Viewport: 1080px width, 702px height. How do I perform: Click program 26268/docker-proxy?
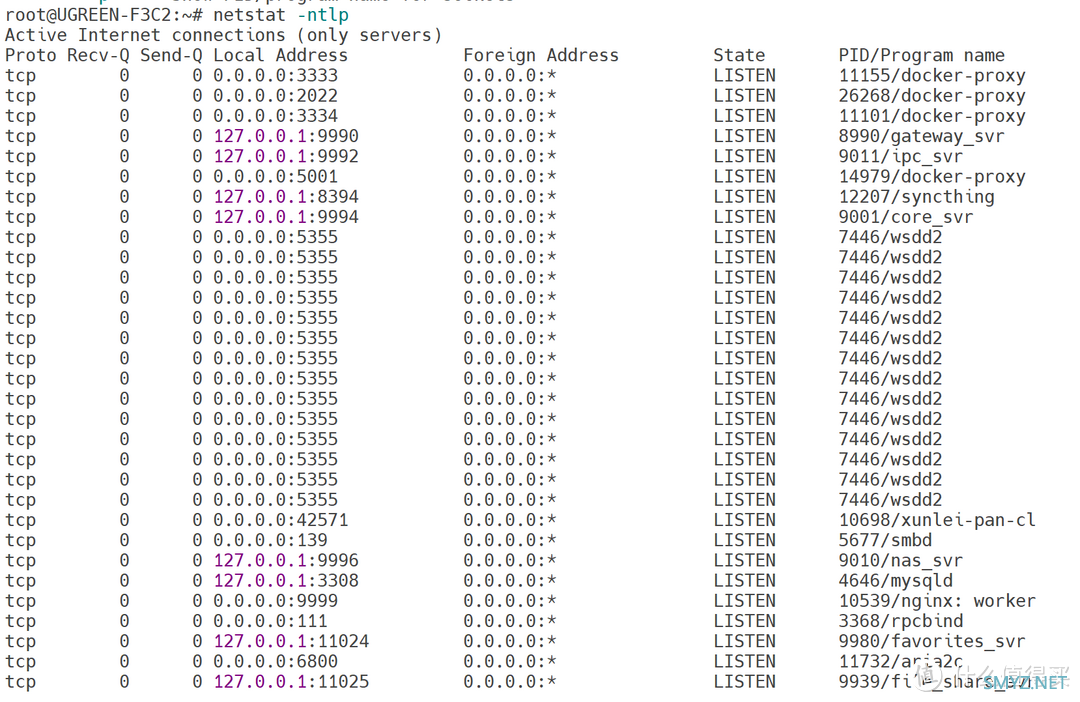point(932,95)
